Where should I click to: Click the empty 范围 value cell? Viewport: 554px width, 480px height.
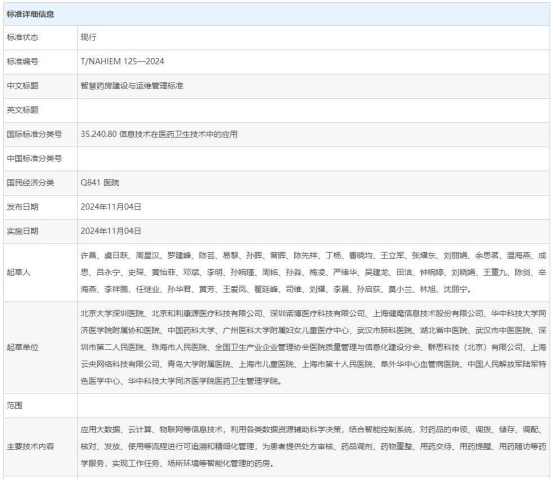pos(313,405)
